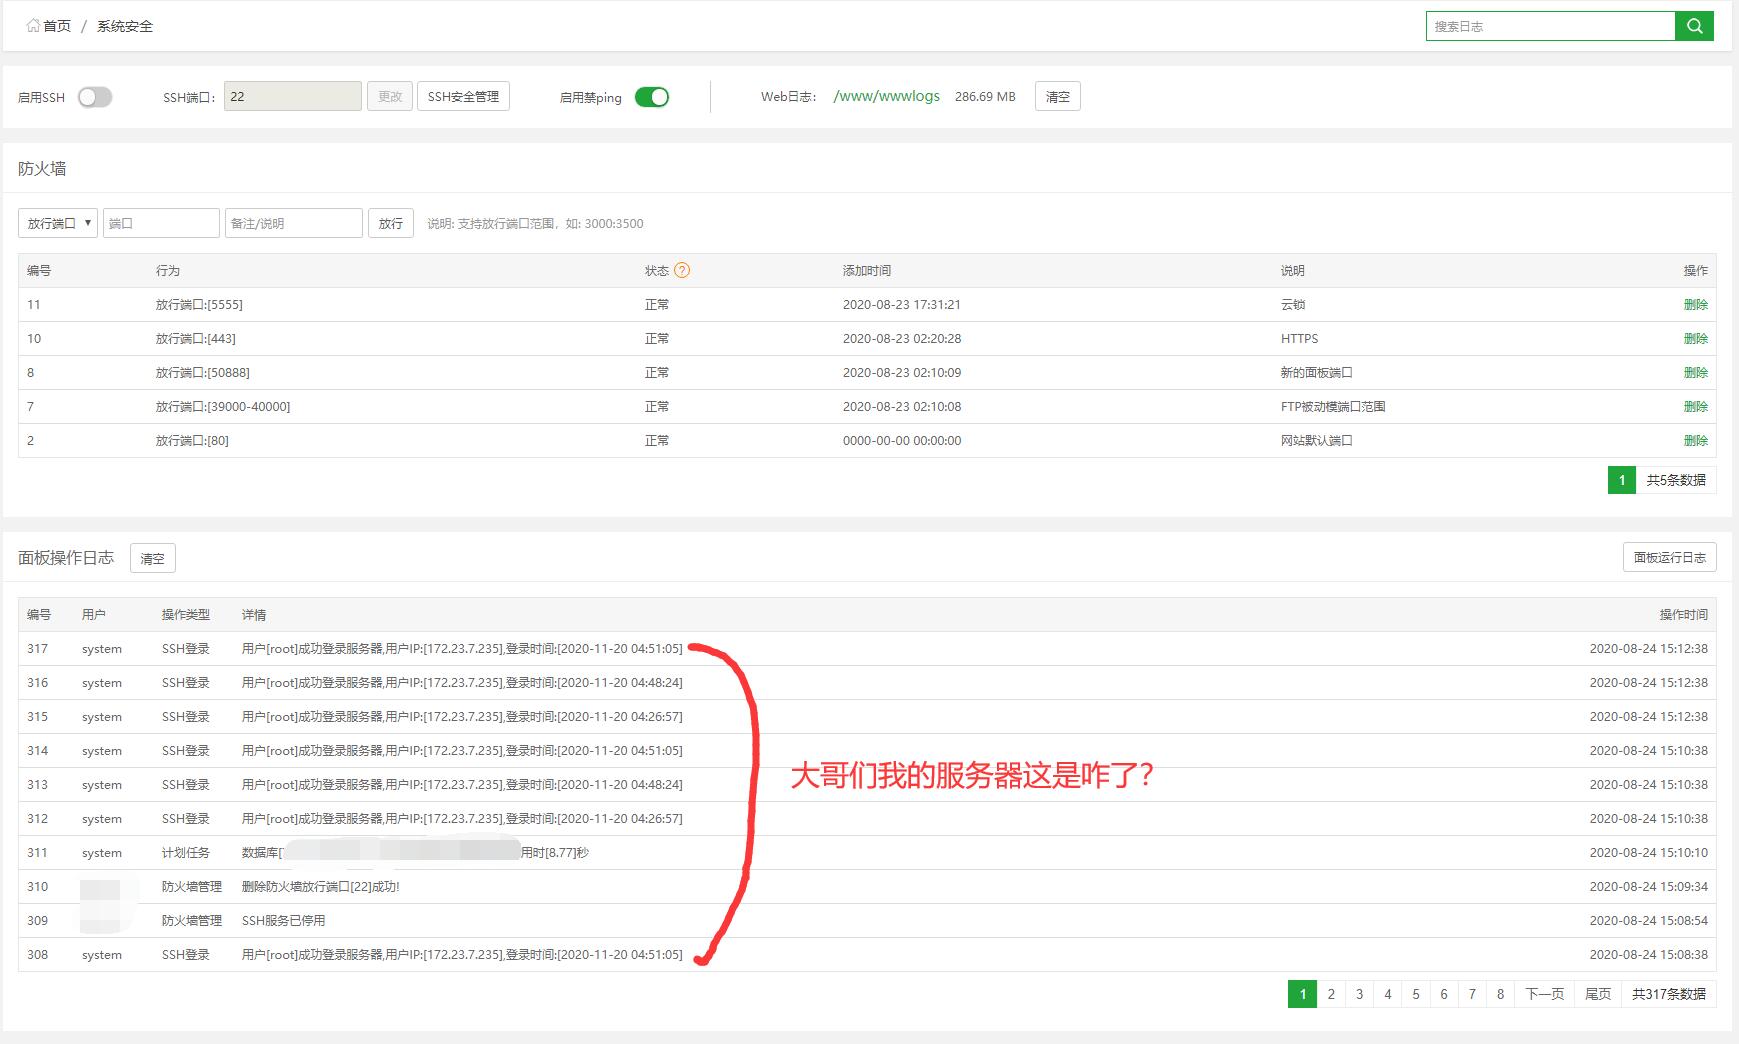Click log entry SSH服务已停用
The height and width of the screenshot is (1044, 1739).
click(283, 920)
